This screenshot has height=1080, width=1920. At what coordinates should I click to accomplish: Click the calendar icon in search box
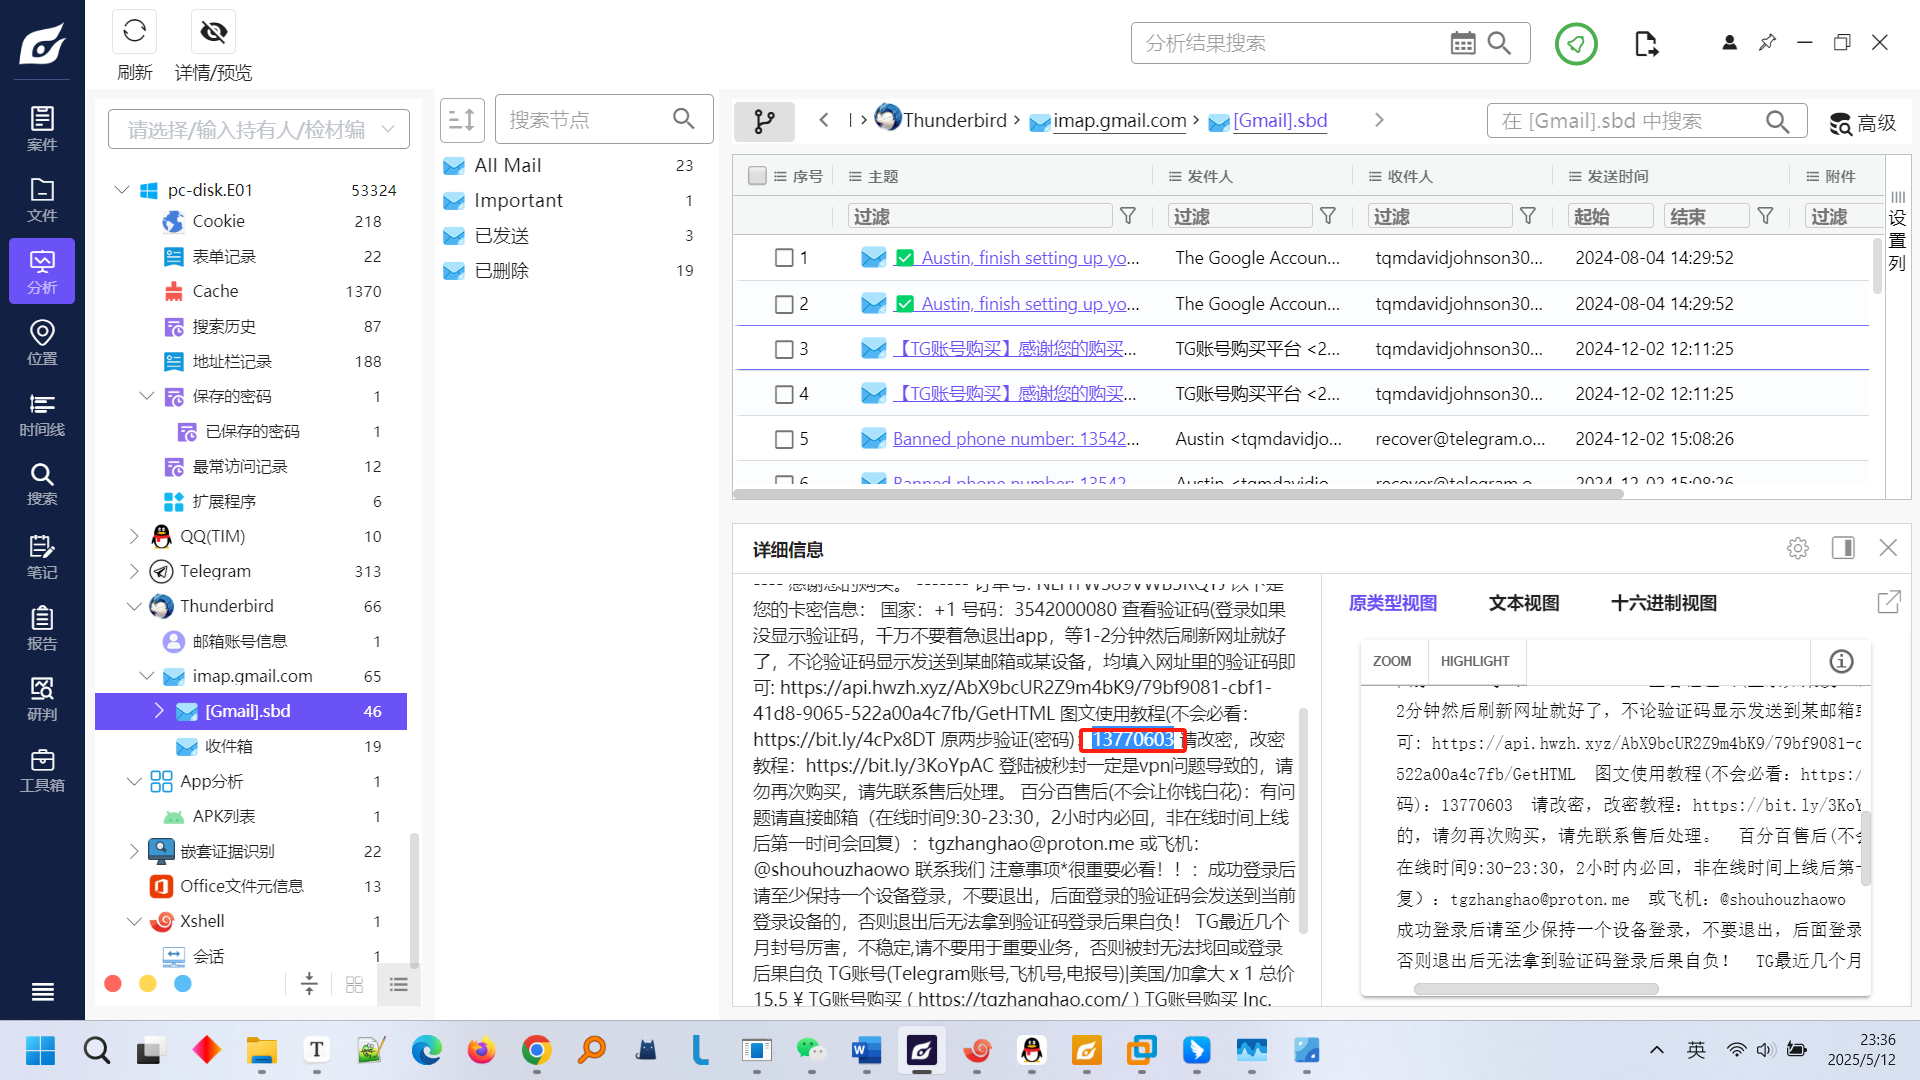point(1463,43)
